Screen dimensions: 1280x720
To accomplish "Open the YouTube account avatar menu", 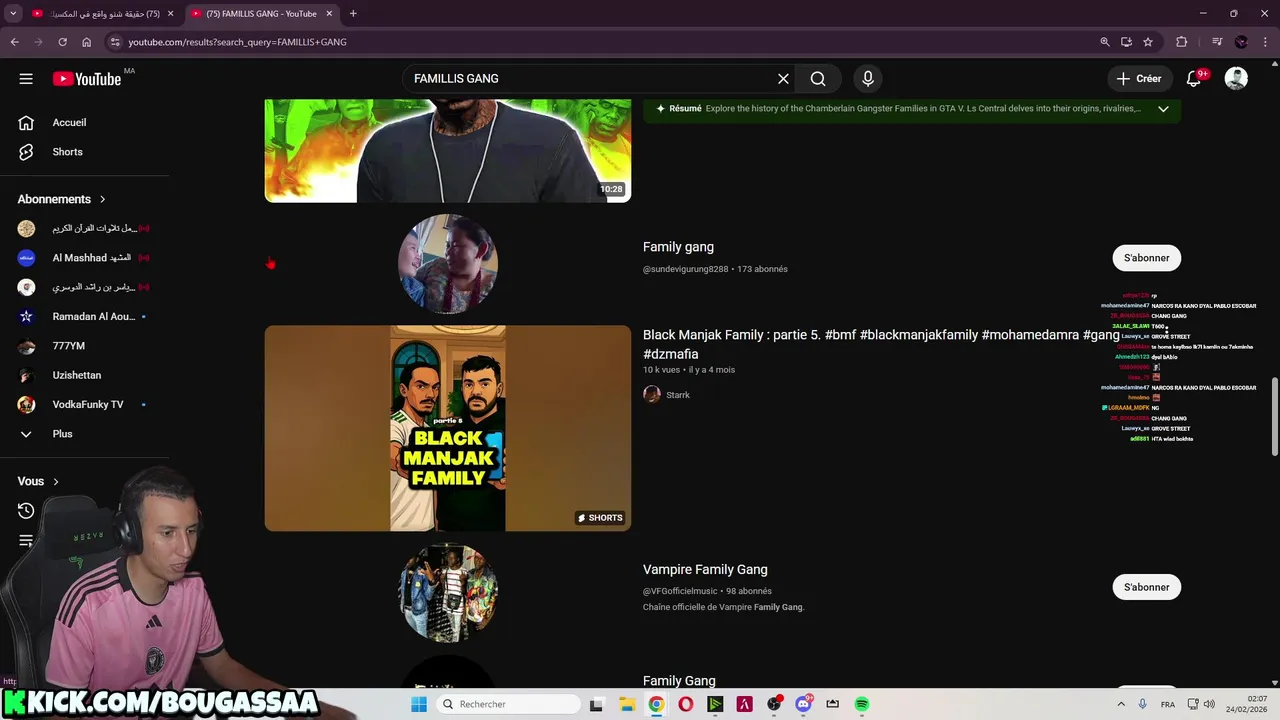I will click(x=1236, y=79).
